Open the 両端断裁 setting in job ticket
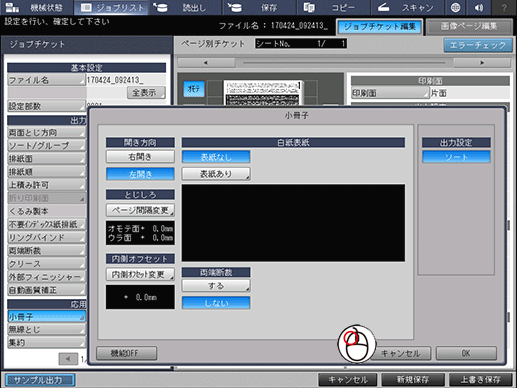The image size is (517, 388). click(46, 250)
